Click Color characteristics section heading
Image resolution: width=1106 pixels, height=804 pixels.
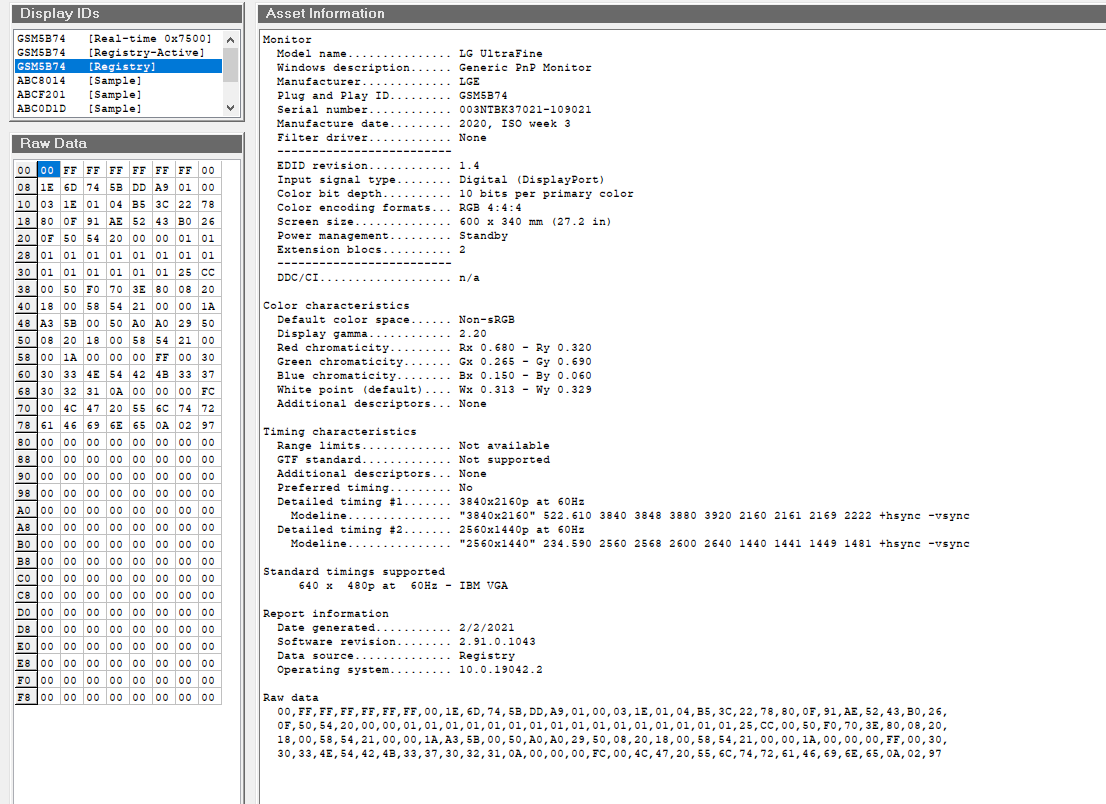point(336,306)
